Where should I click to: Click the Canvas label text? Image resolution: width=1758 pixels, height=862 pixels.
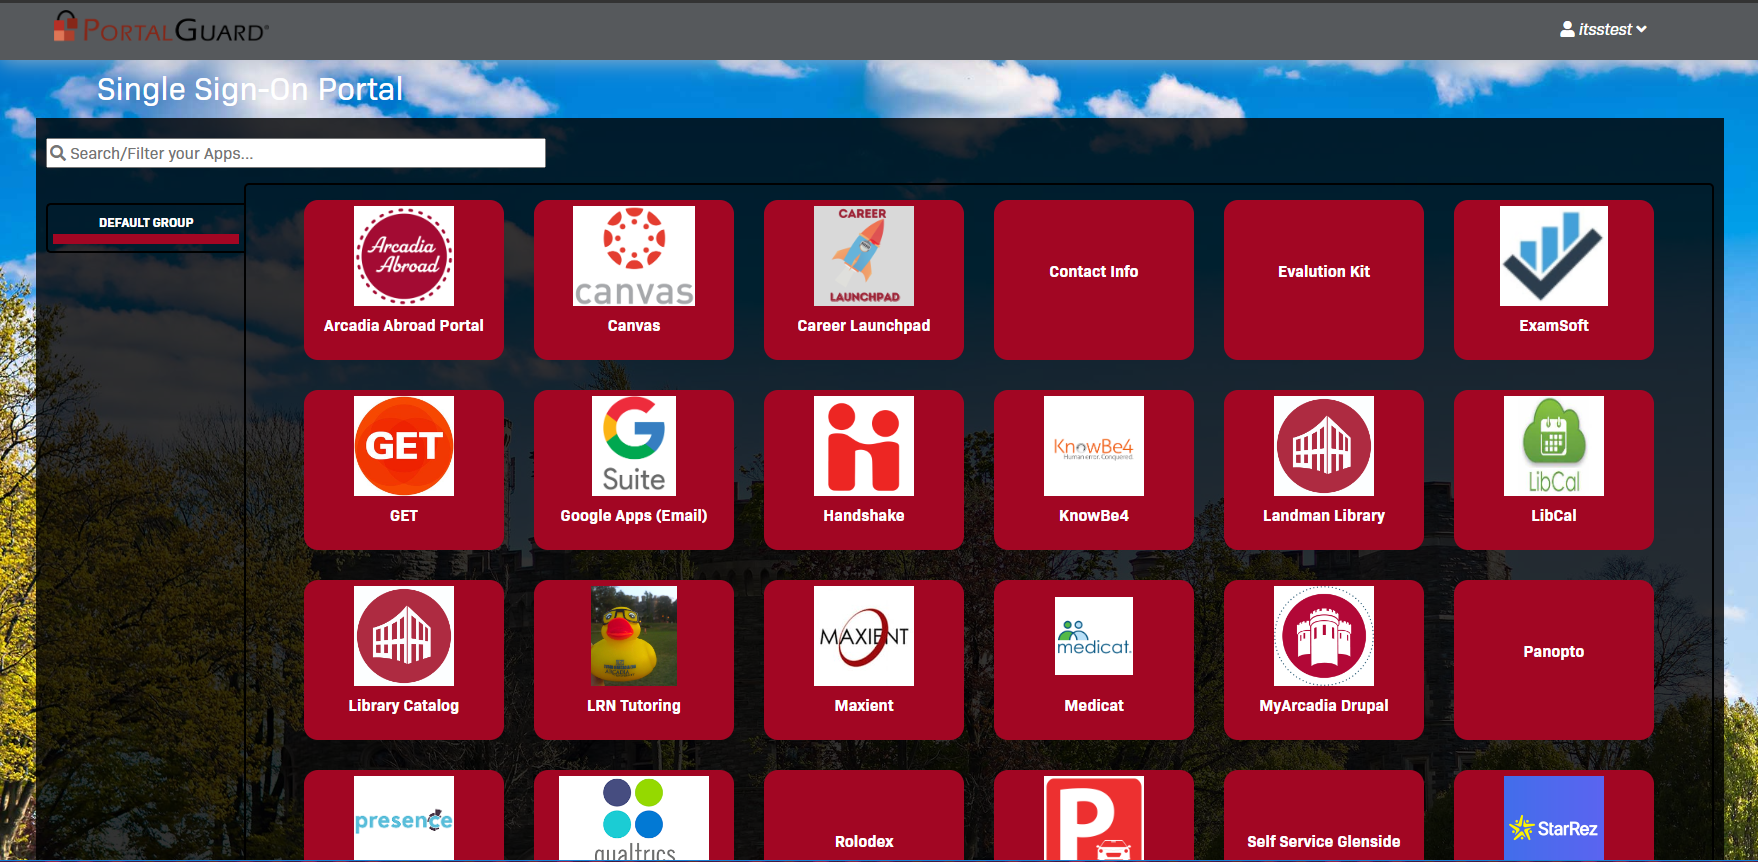coord(634,326)
